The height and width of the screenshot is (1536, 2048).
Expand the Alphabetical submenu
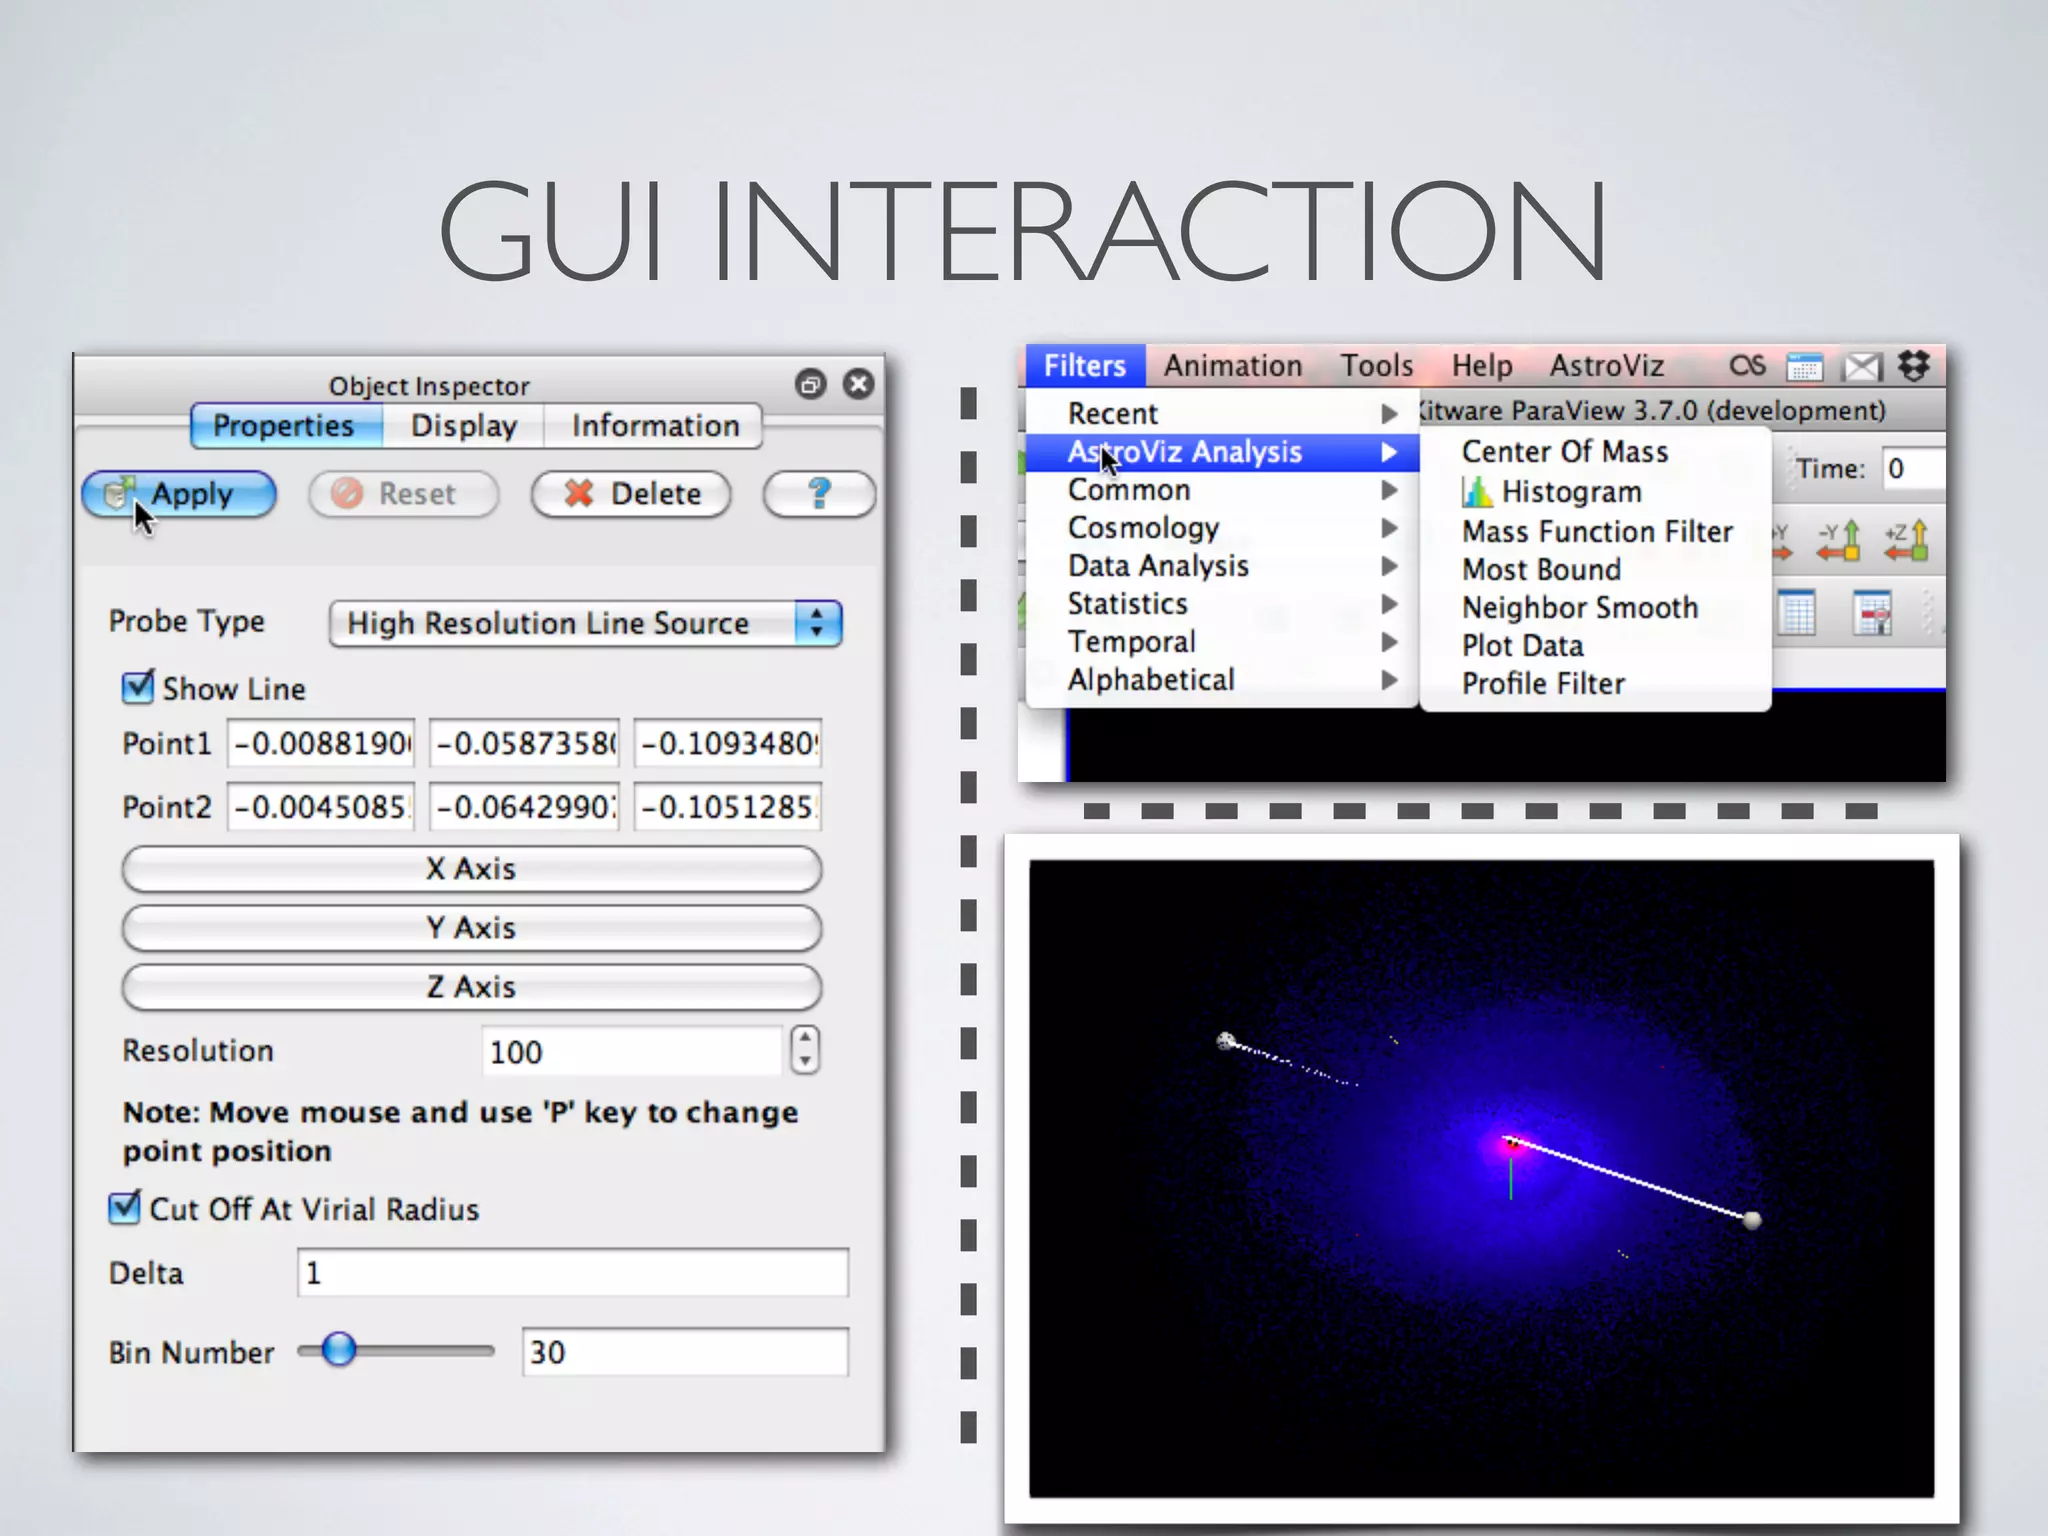point(1222,680)
